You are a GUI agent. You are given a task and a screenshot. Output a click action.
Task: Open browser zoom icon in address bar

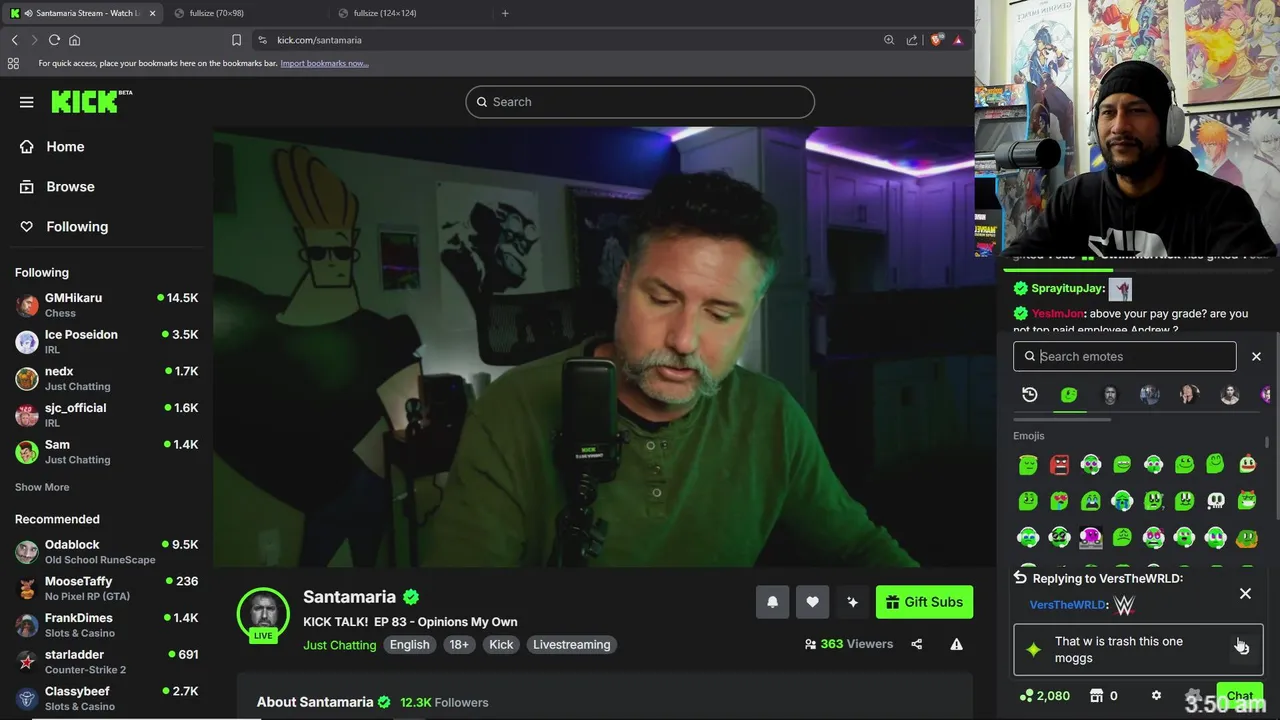[x=889, y=40]
